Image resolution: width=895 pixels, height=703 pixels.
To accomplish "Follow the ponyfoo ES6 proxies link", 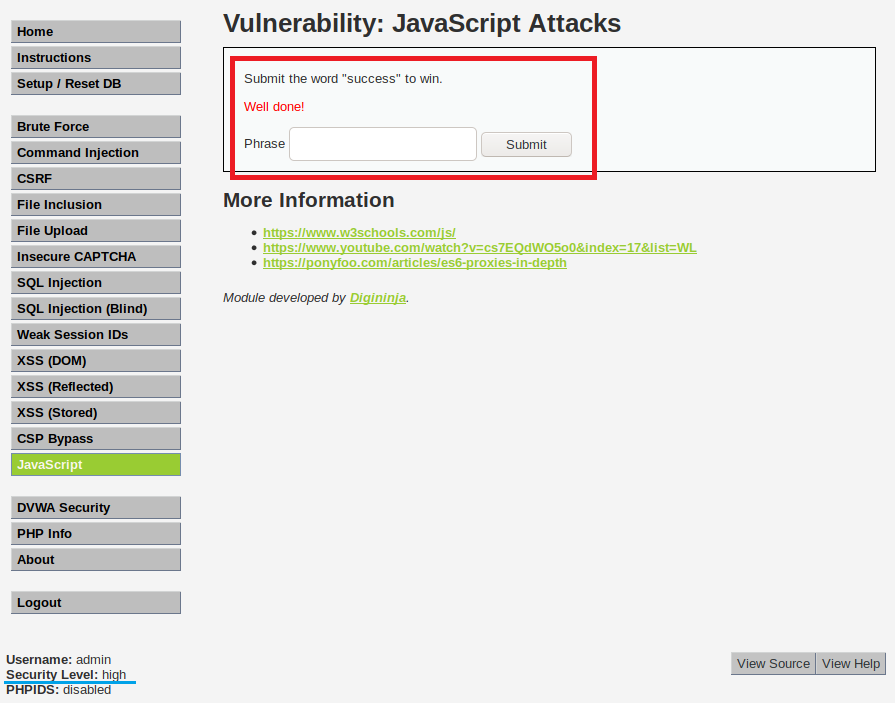I will point(414,263).
